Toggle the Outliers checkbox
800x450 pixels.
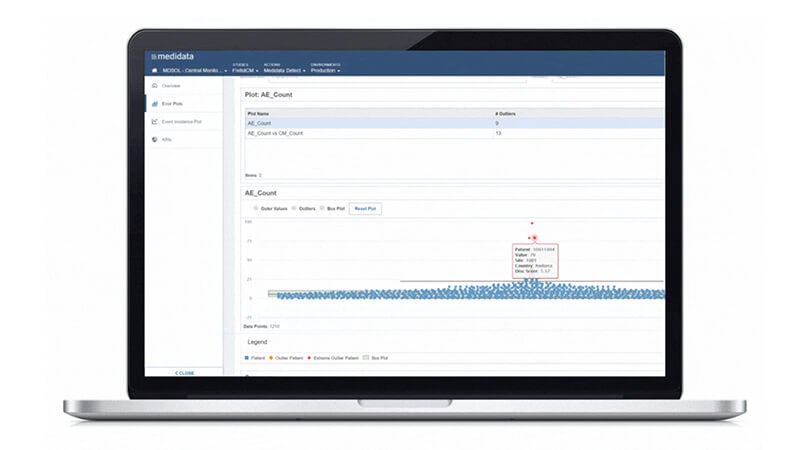click(294, 208)
